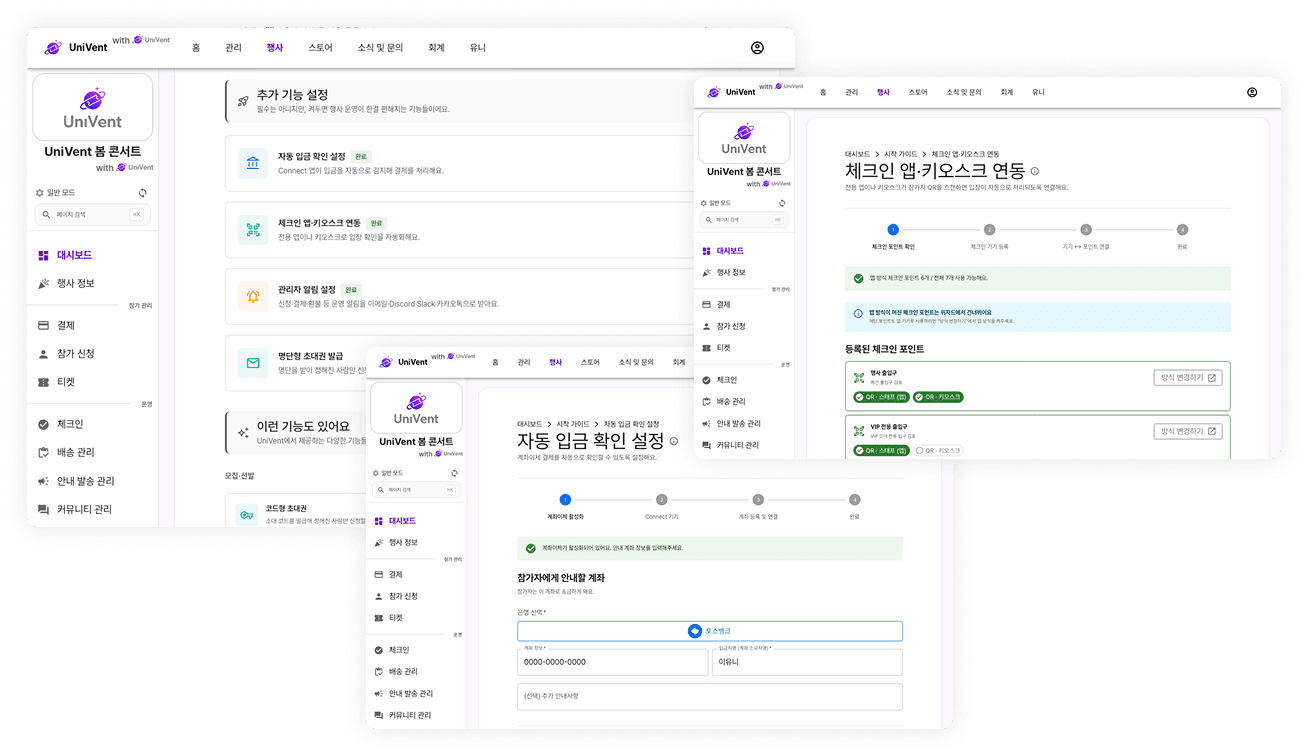
Task: Select step 1 체크인 포인트 확인
Action: [893, 236]
